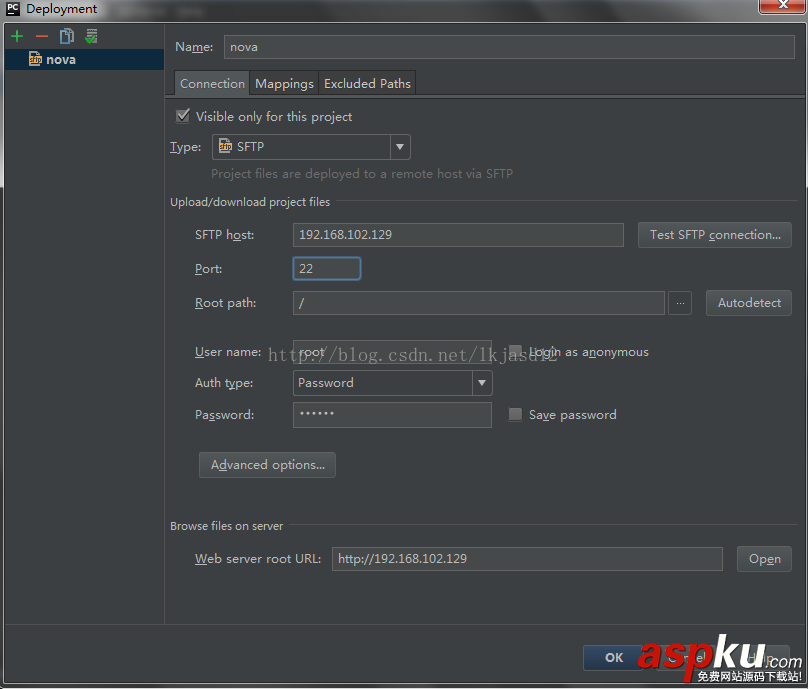Click the Port field showing 22

(x=327, y=268)
